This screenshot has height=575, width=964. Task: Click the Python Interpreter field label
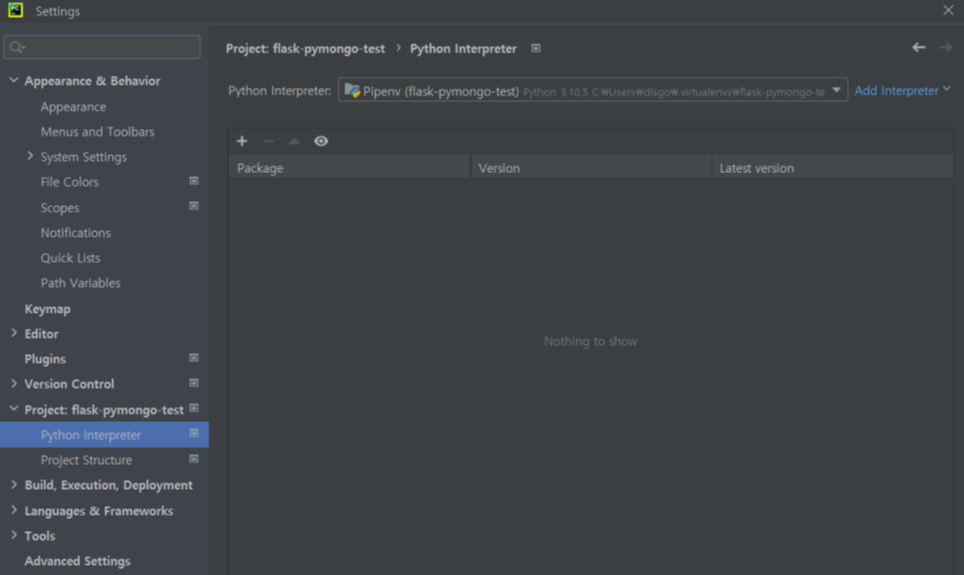click(280, 90)
